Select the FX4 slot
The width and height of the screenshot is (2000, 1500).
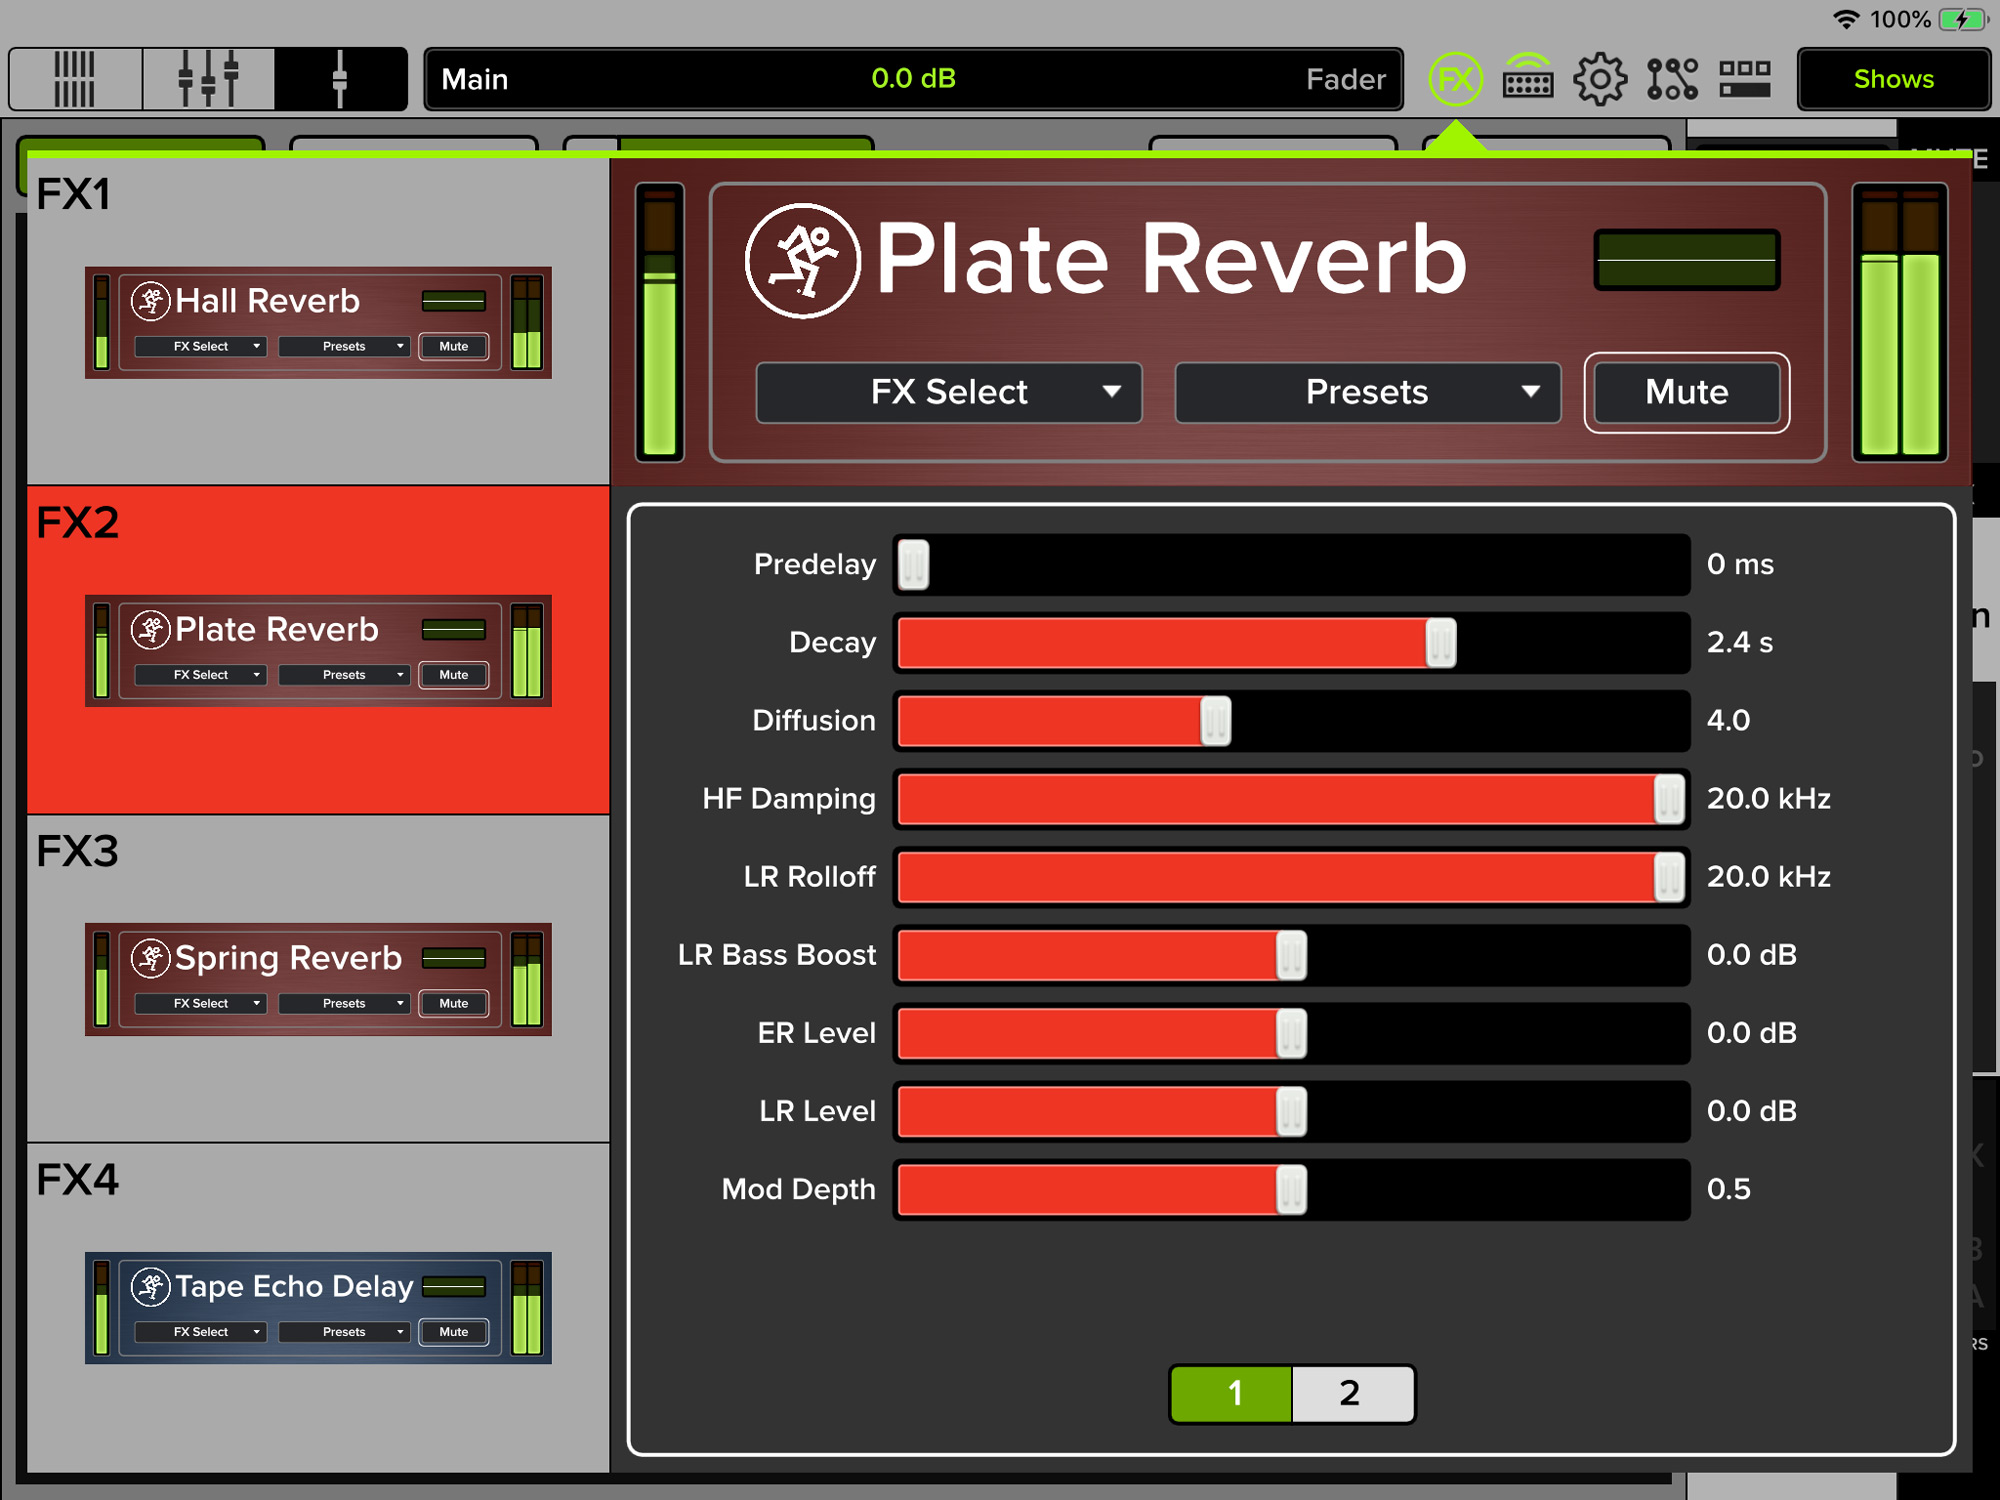318,1307
